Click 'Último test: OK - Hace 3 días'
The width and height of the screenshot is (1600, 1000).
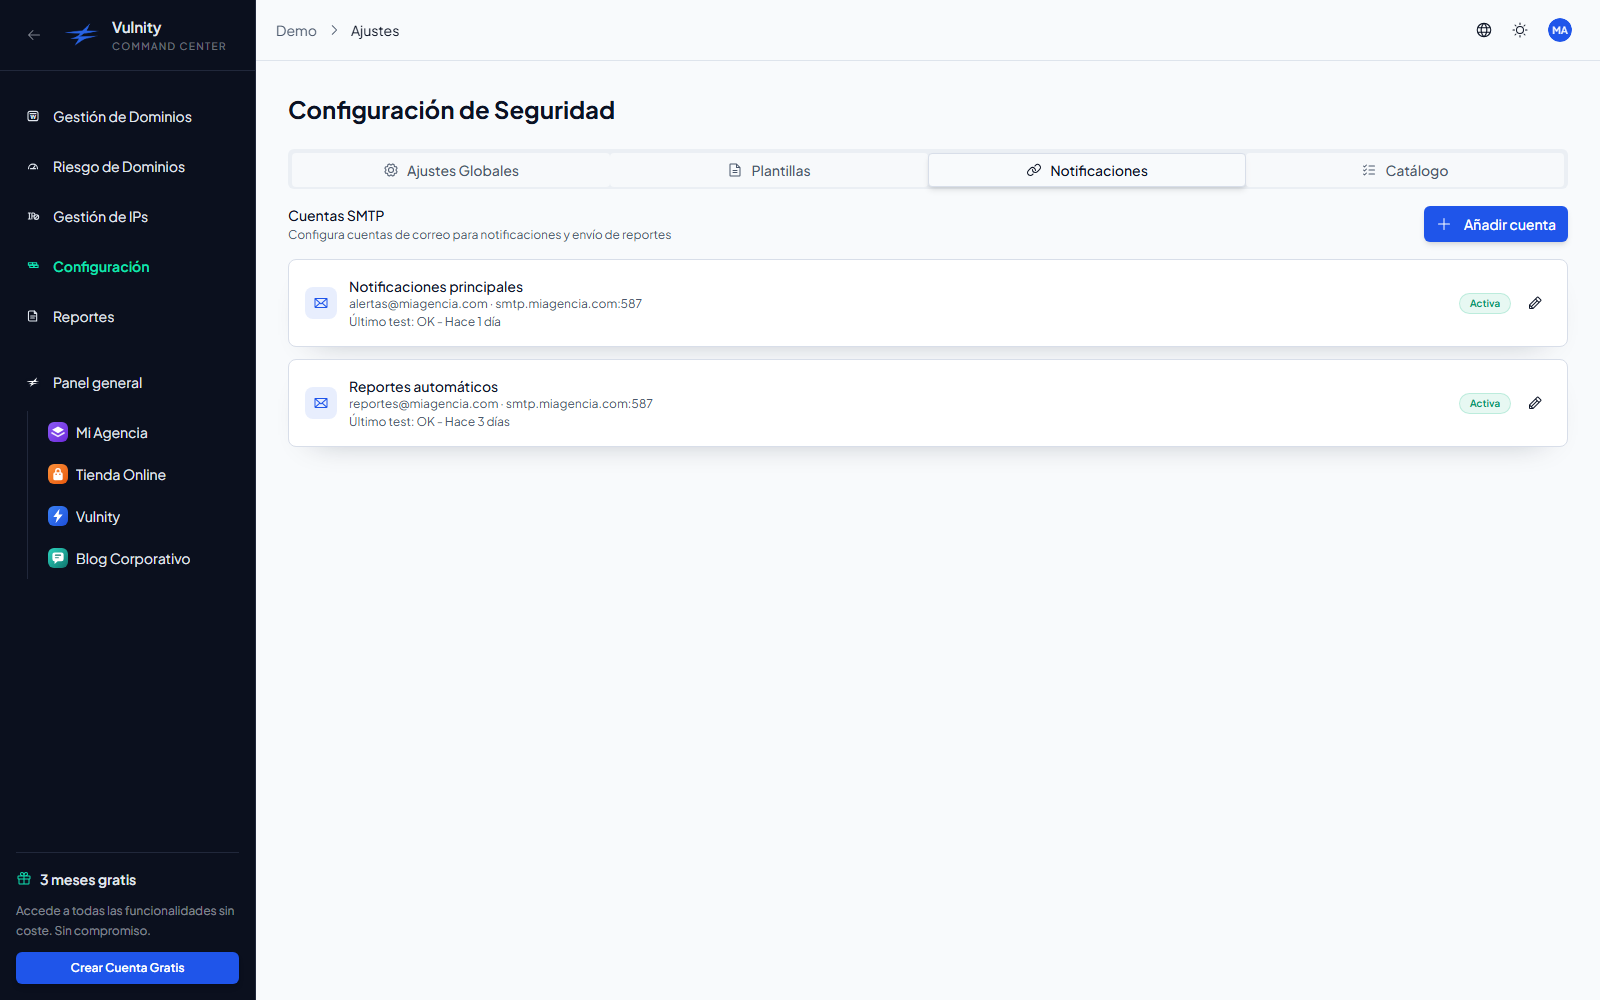pyautogui.click(x=429, y=422)
